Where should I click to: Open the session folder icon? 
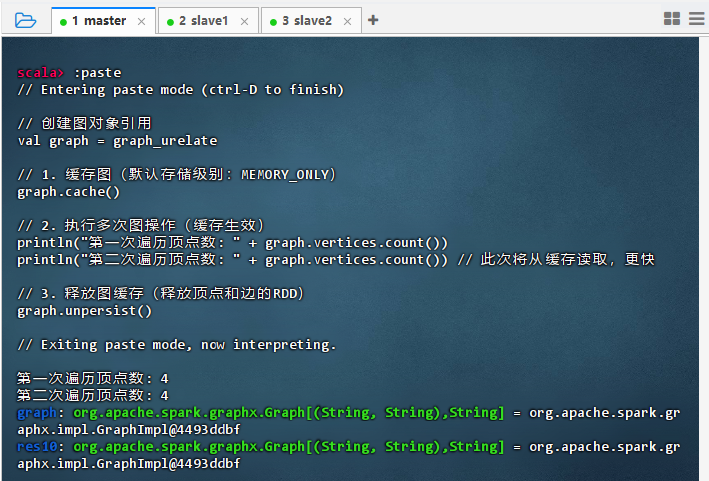click(x=25, y=20)
